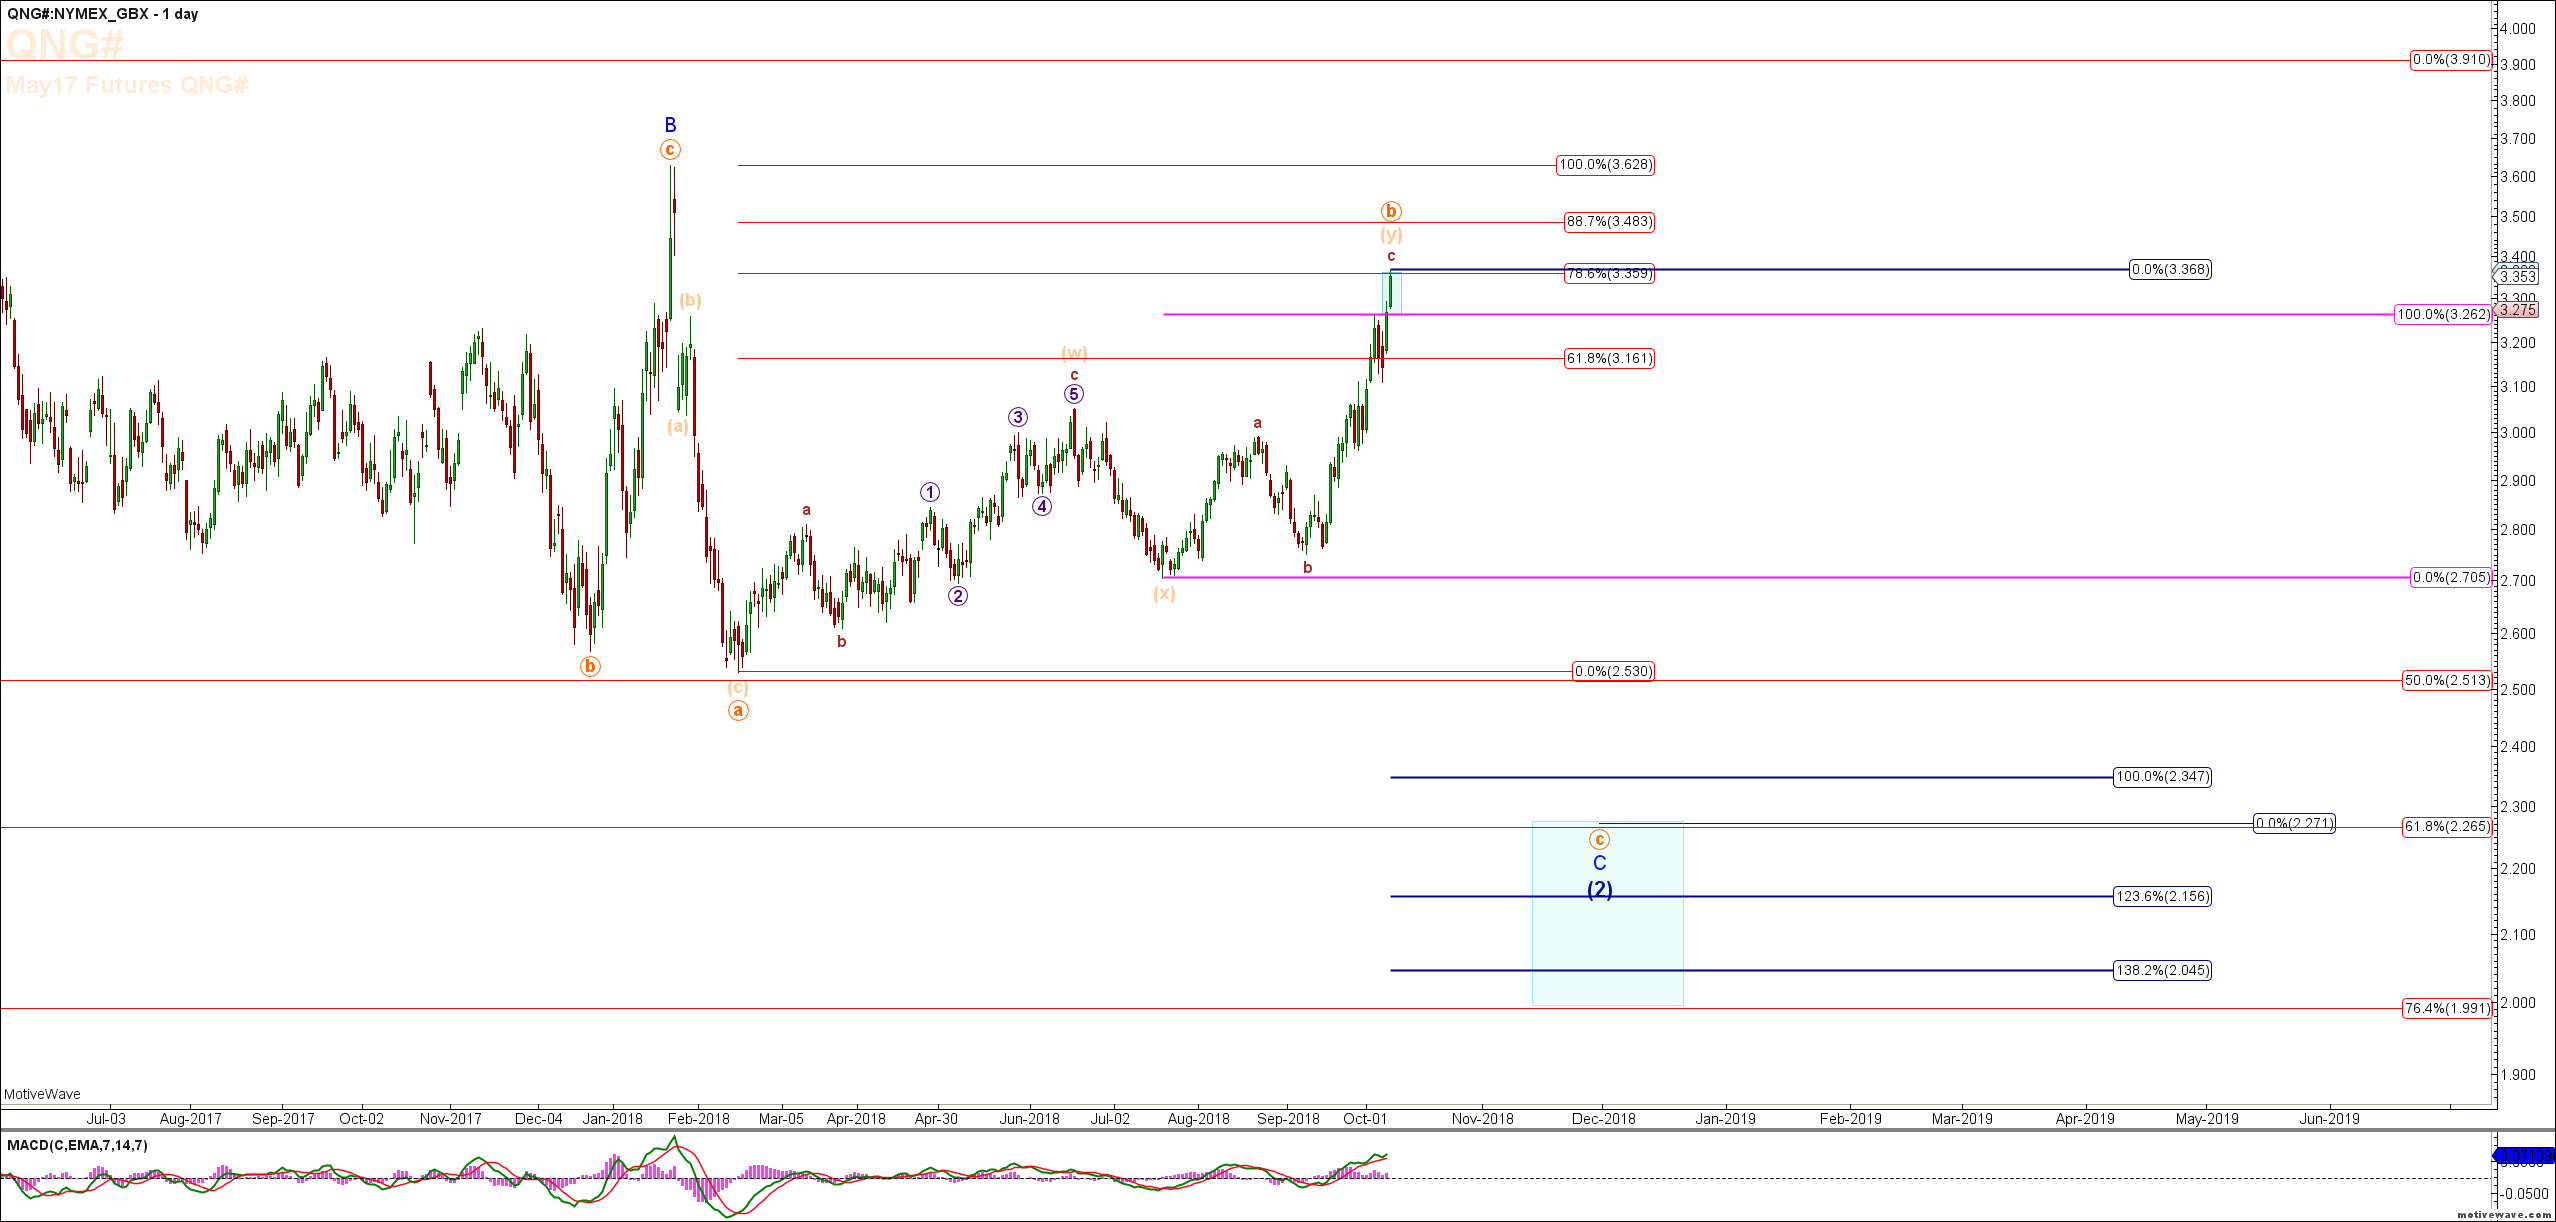Click the MACD(C,EMA,7,14,7) indicator title
This screenshot has width=2556, height=1222.
(x=77, y=1145)
